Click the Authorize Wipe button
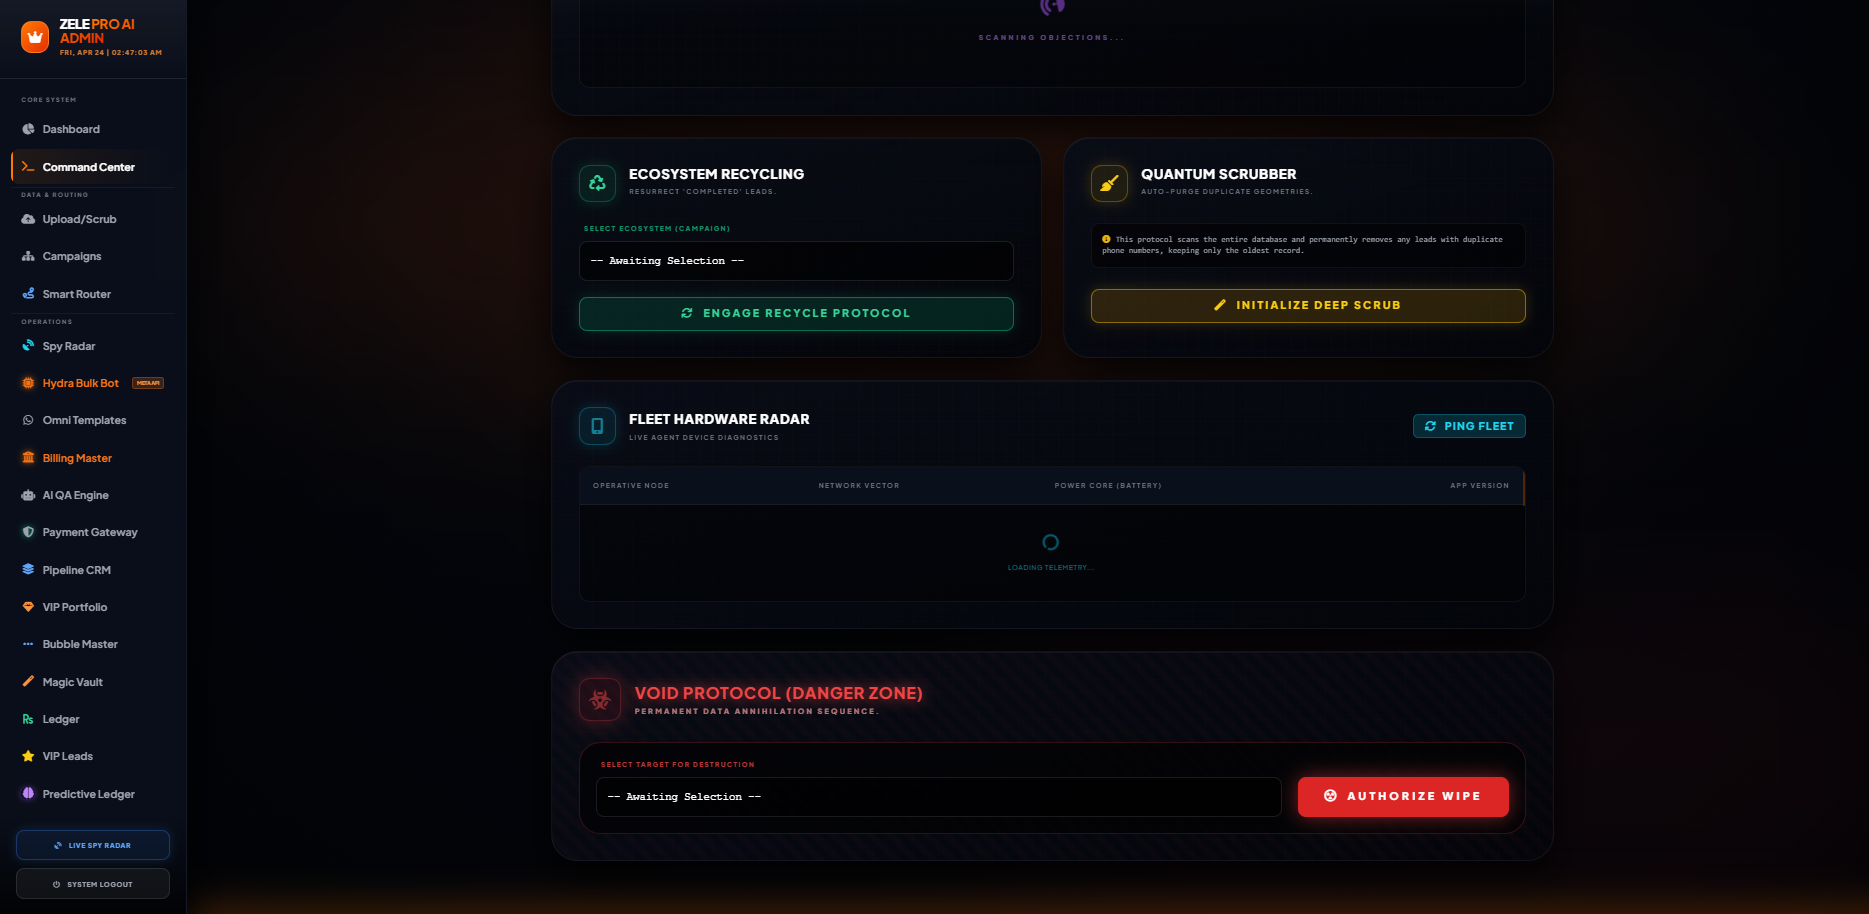The image size is (1869, 914). tap(1403, 797)
